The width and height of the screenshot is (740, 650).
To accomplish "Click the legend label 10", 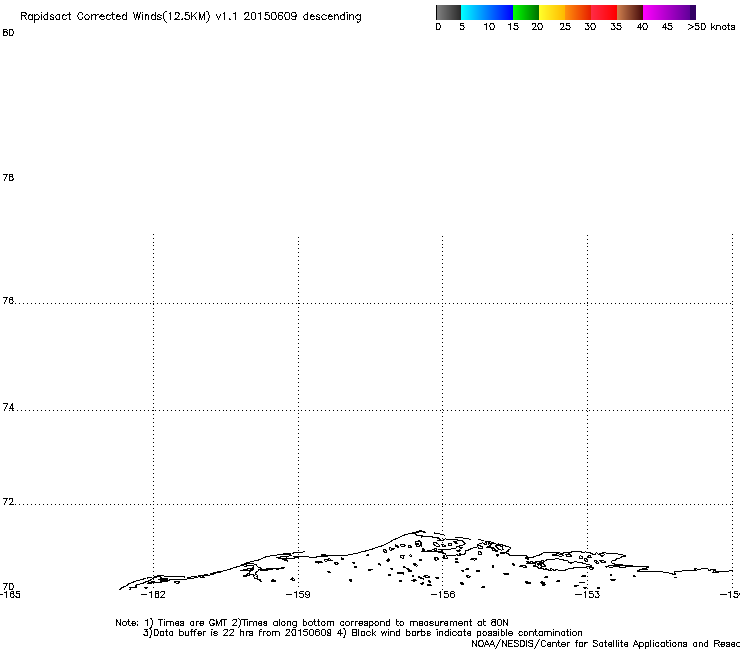I will coord(489,27).
